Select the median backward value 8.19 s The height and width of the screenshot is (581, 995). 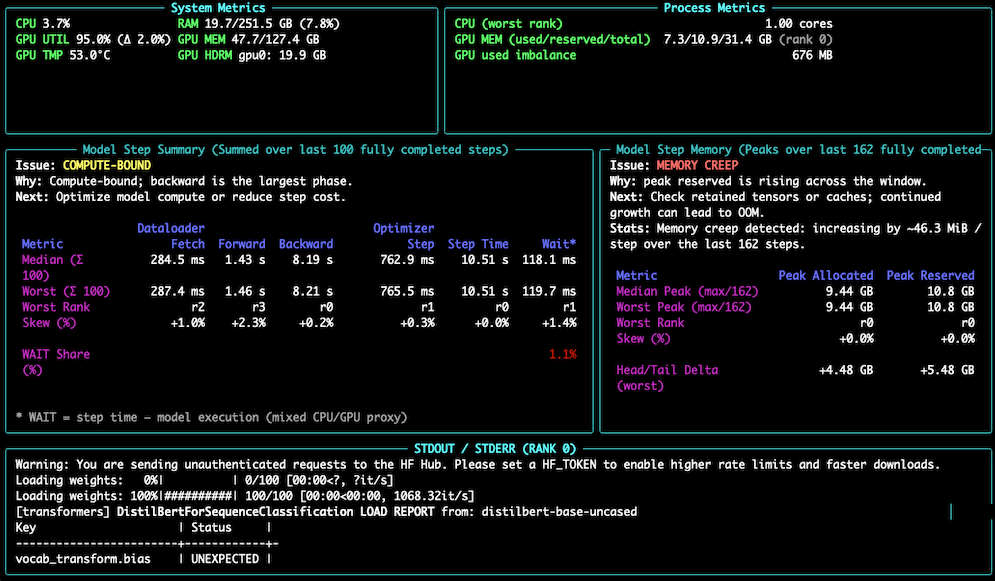pos(312,260)
